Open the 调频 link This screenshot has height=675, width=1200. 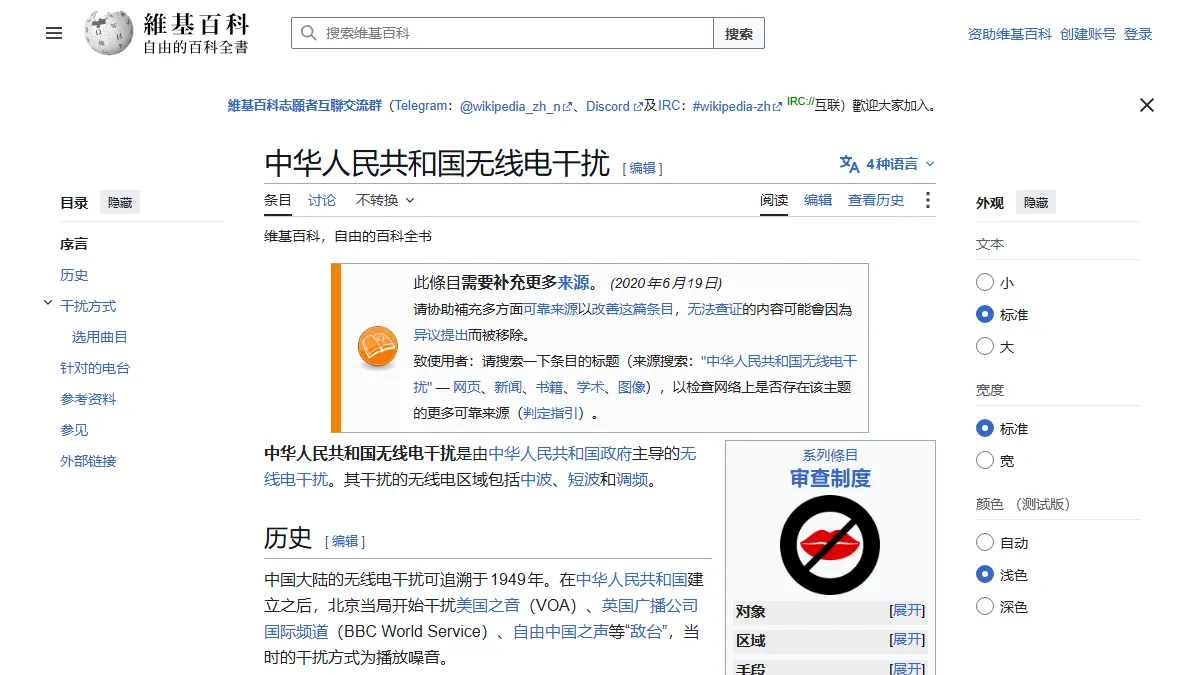(632, 479)
